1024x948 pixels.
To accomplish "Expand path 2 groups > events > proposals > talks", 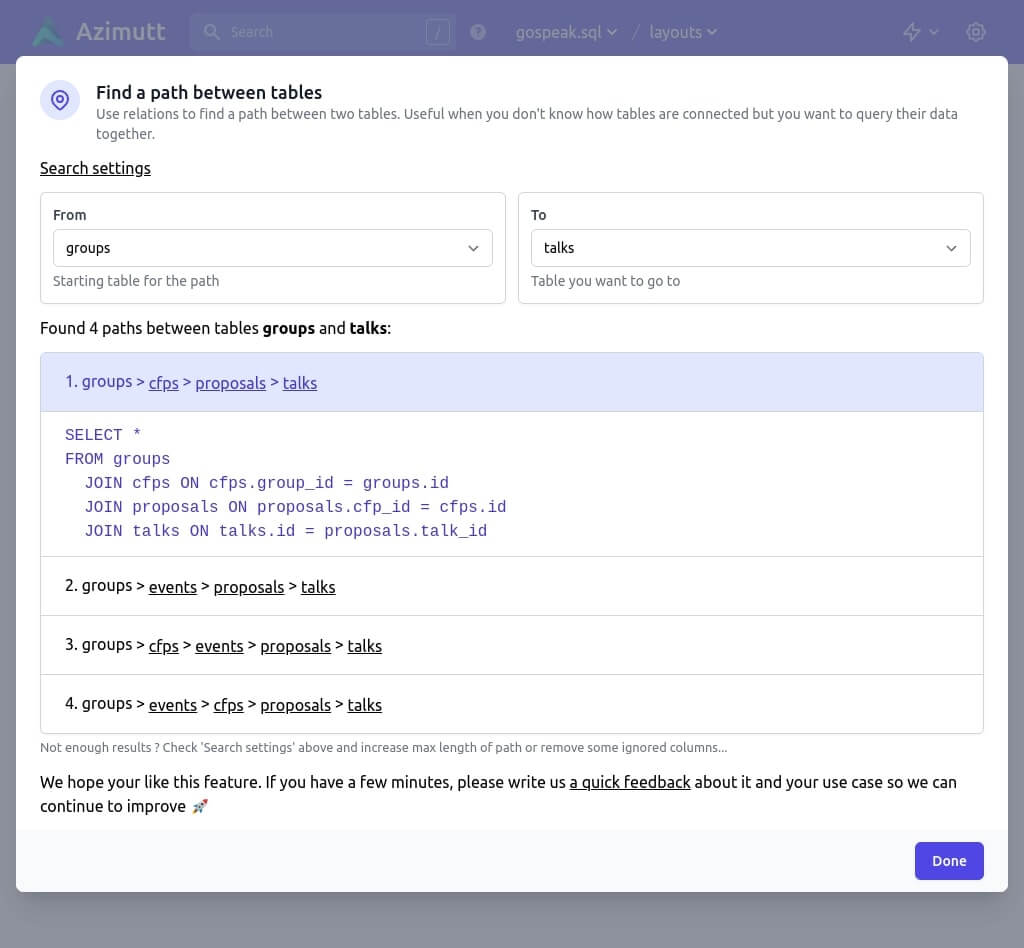I will click(600, 586).
